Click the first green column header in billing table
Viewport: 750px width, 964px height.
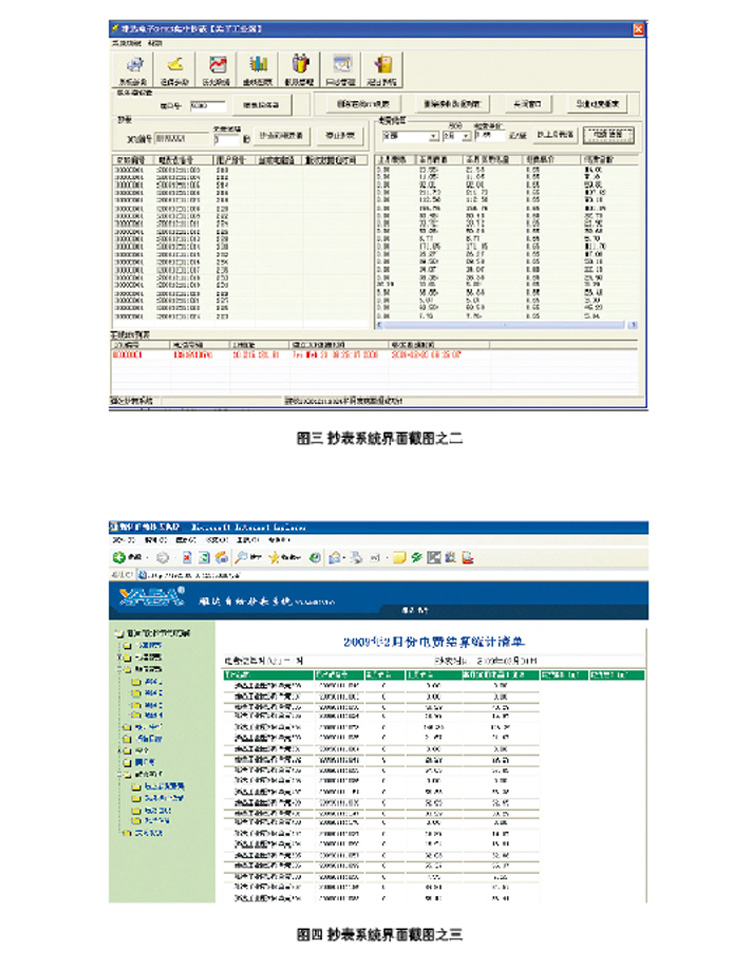269,675
